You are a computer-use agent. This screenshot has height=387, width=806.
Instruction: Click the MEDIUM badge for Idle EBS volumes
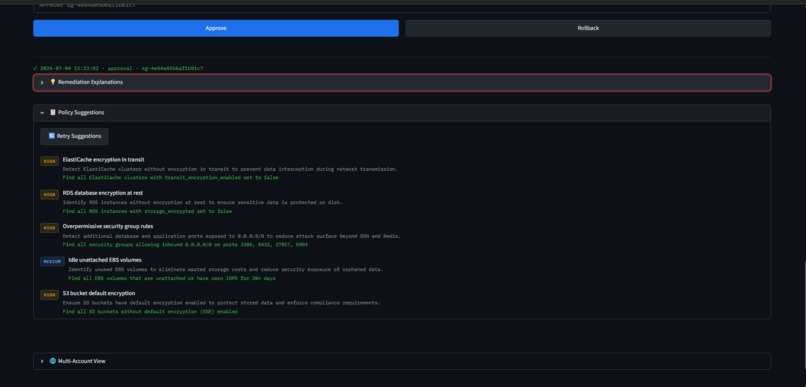tap(52, 262)
